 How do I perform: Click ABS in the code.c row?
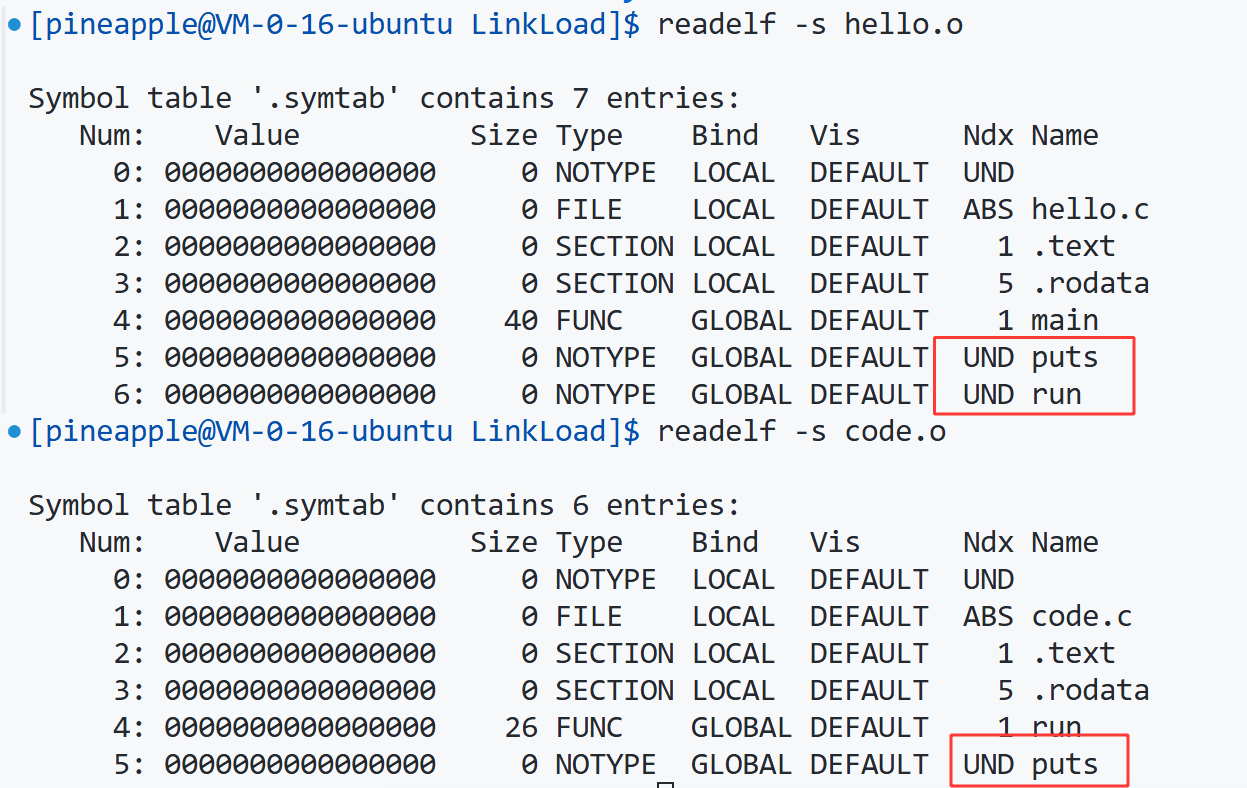pos(988,617)
